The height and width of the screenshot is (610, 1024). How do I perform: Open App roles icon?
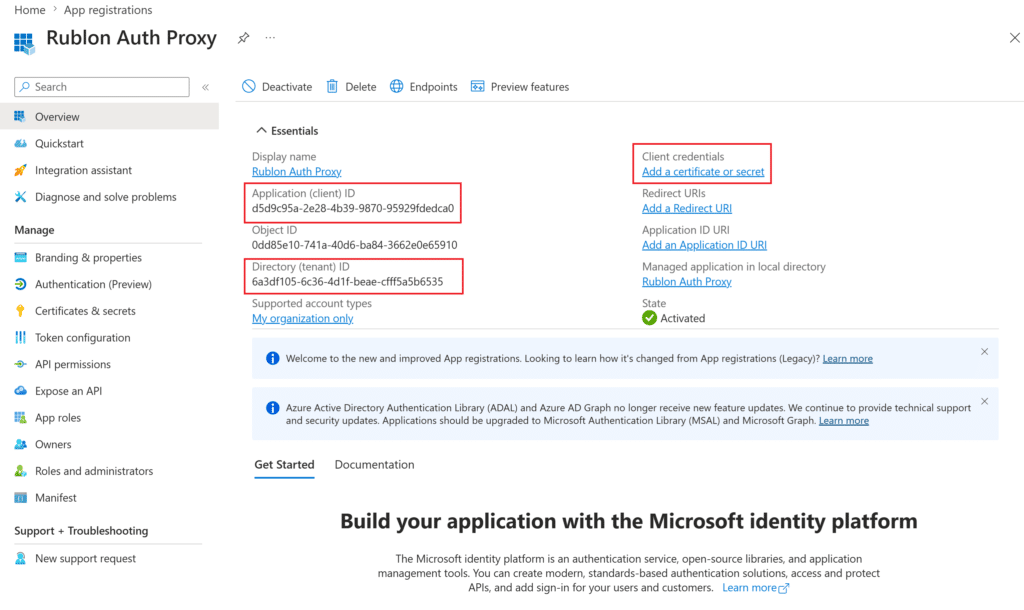coord(20,417)
